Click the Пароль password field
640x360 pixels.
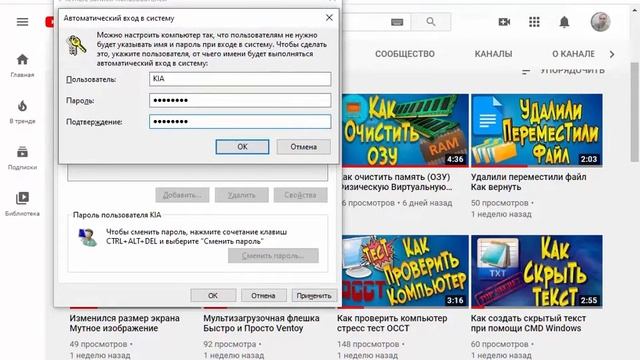240,100
